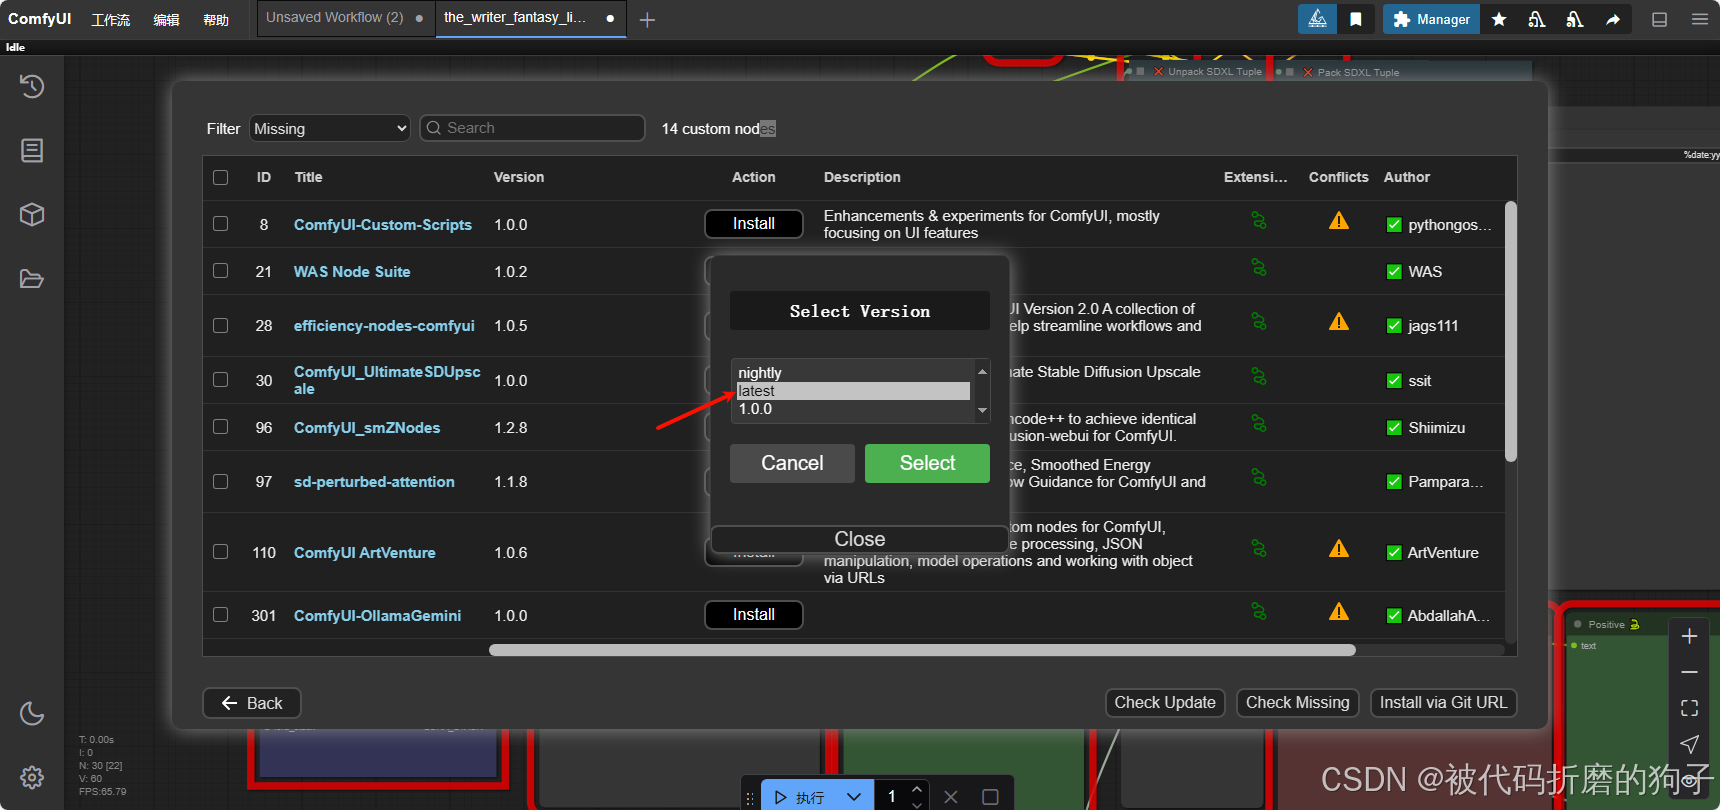Click the vertical scrollbar of node table
The height and width of the screenshot is (810, 1720).
[x=1511, y=331]
